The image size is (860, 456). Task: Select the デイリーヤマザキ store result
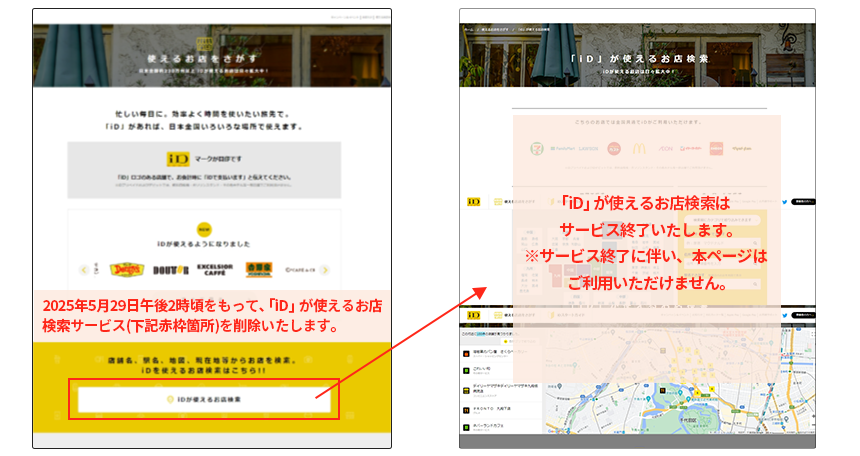[x=500, y=390]
